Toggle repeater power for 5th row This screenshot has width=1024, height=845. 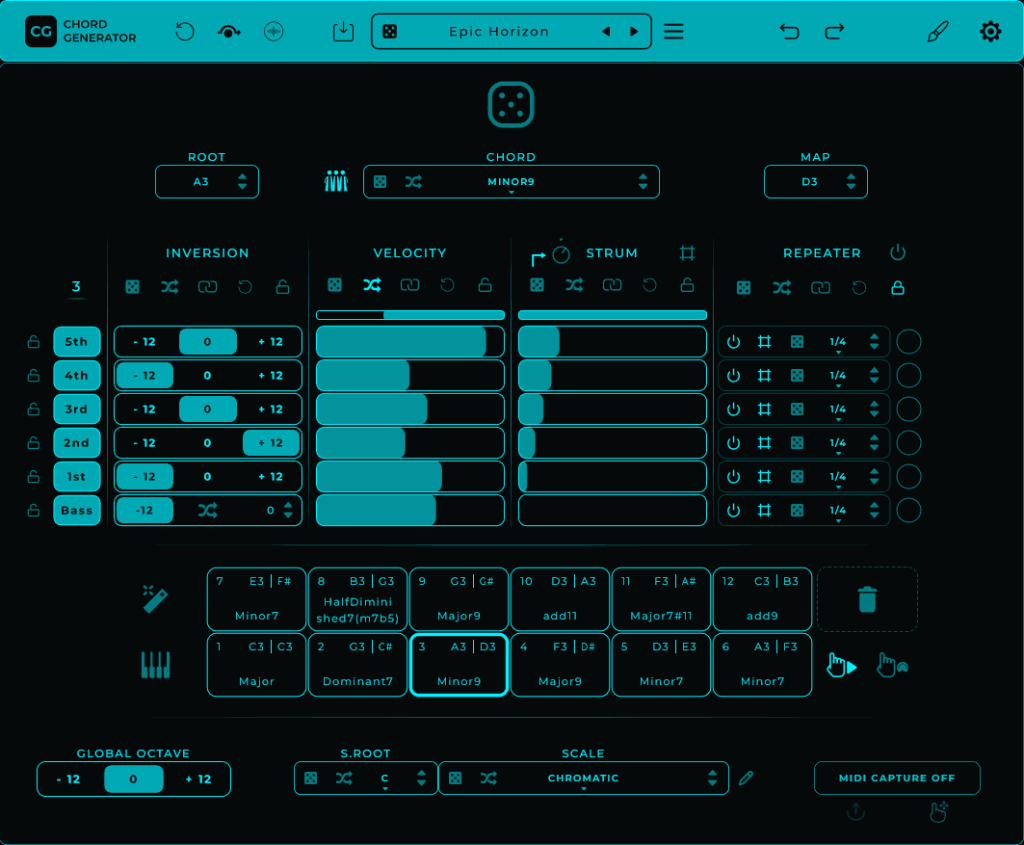(x=733, y=342)
